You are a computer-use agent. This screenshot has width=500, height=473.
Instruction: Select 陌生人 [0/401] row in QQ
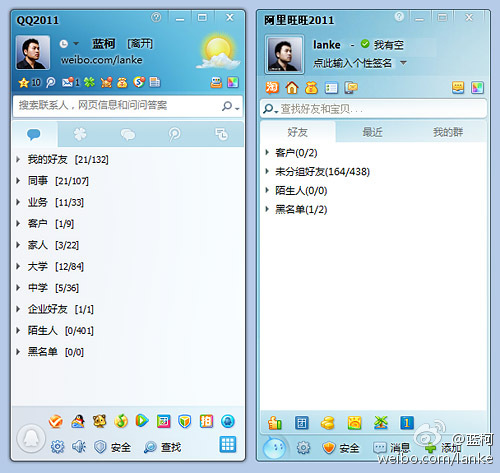click(127, 330)
